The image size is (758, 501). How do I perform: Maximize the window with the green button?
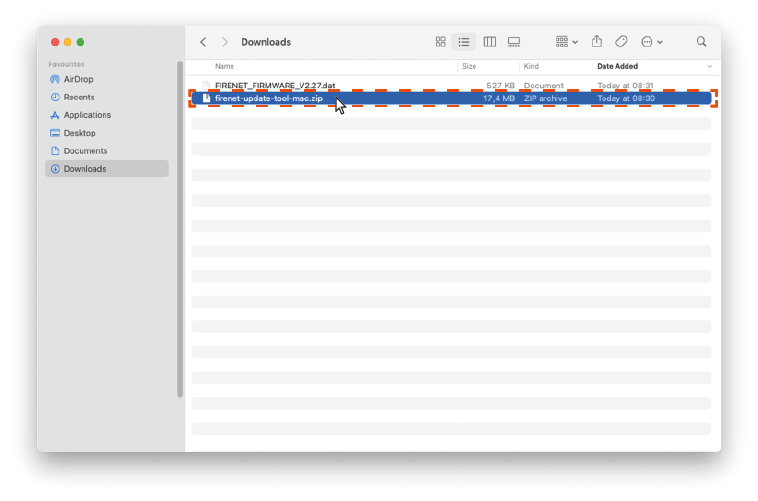(80, 42)
